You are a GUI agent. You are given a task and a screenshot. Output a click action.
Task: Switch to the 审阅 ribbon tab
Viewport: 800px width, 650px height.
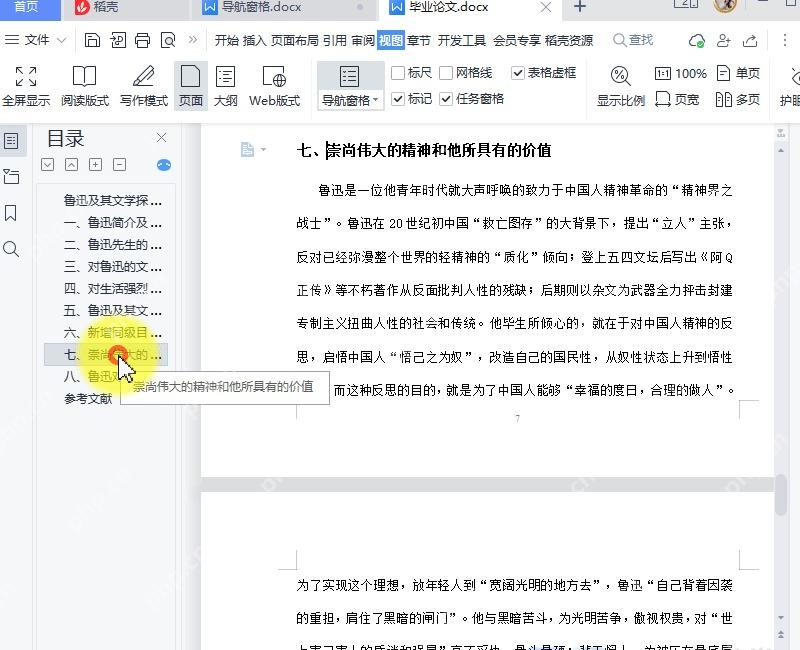(363, 40)
